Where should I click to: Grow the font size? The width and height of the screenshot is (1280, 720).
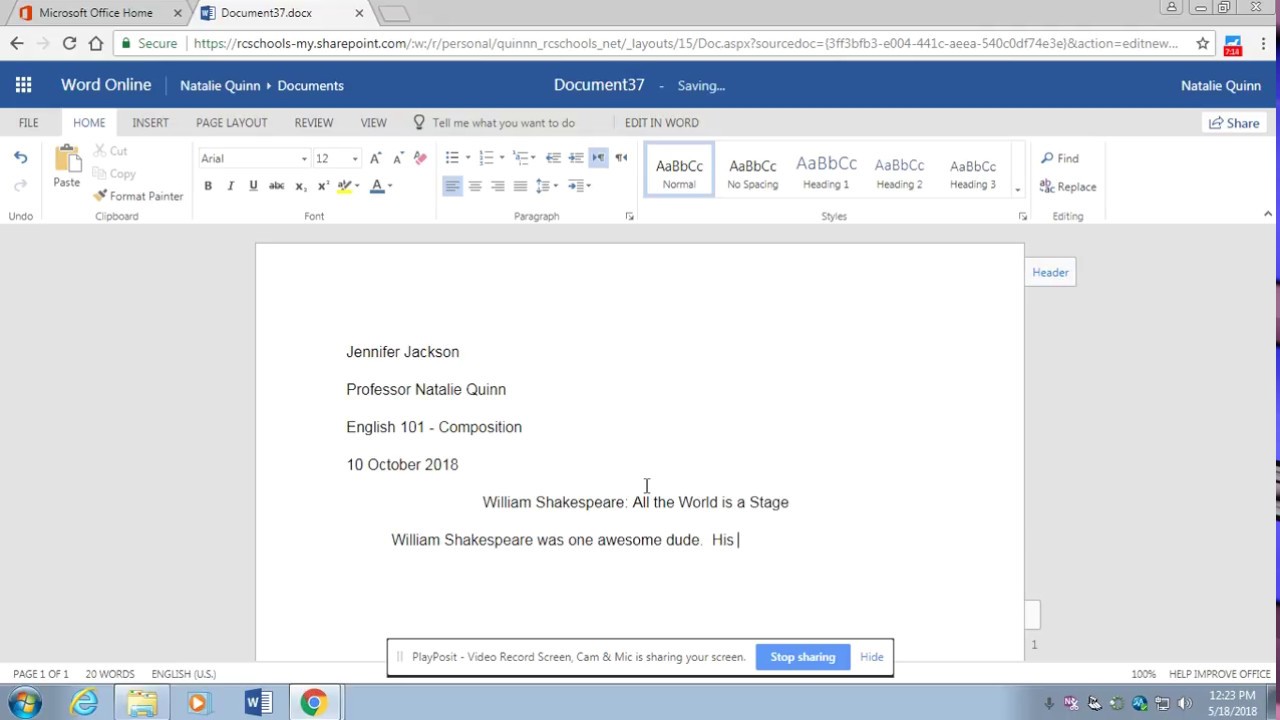pyautogui.click(x=375, y=158)
